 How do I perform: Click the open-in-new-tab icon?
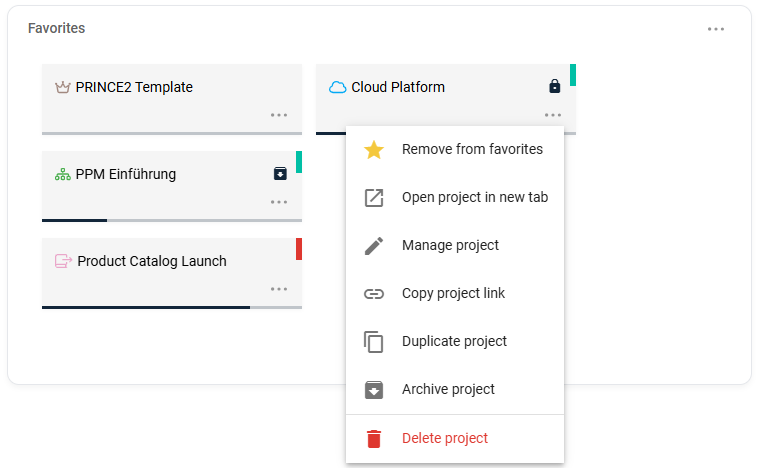(x=374, y=198)
